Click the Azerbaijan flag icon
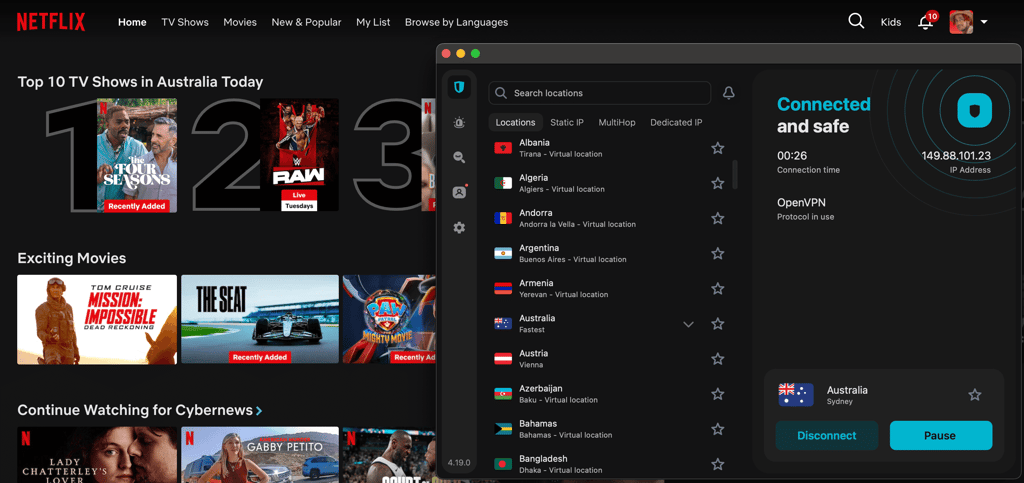 tap(503, 394)
